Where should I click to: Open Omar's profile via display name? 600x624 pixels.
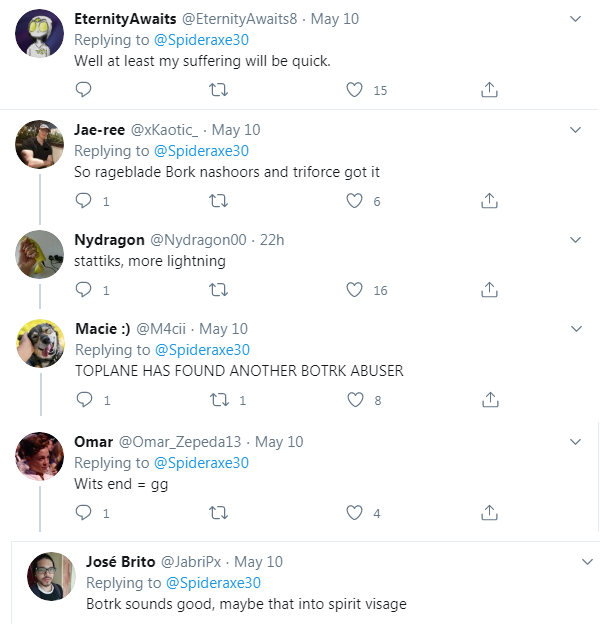[93, 442]
